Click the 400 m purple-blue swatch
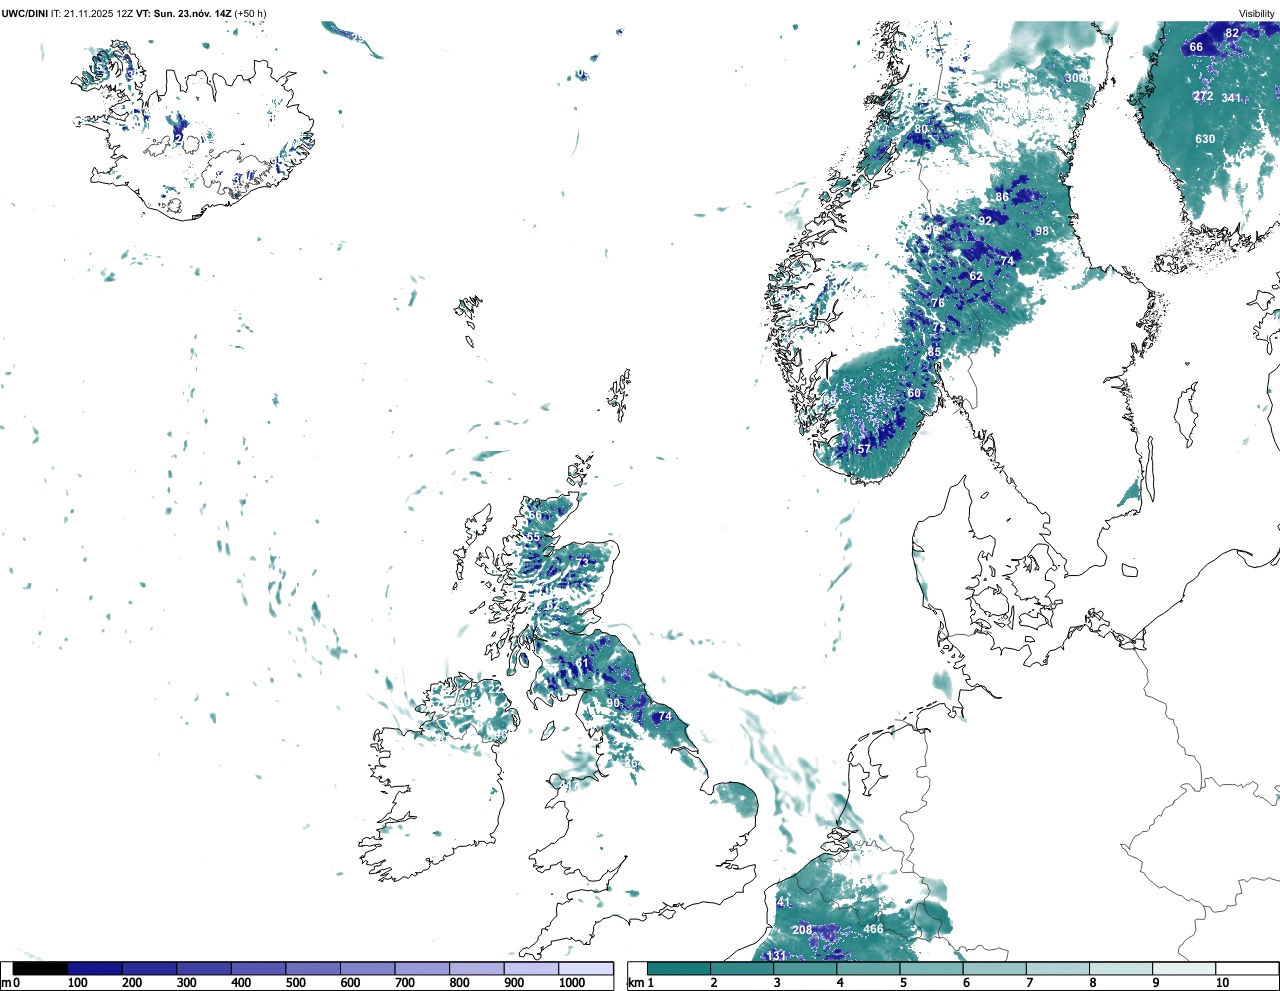Screen dimensions: 1280x991 (259, 968)
